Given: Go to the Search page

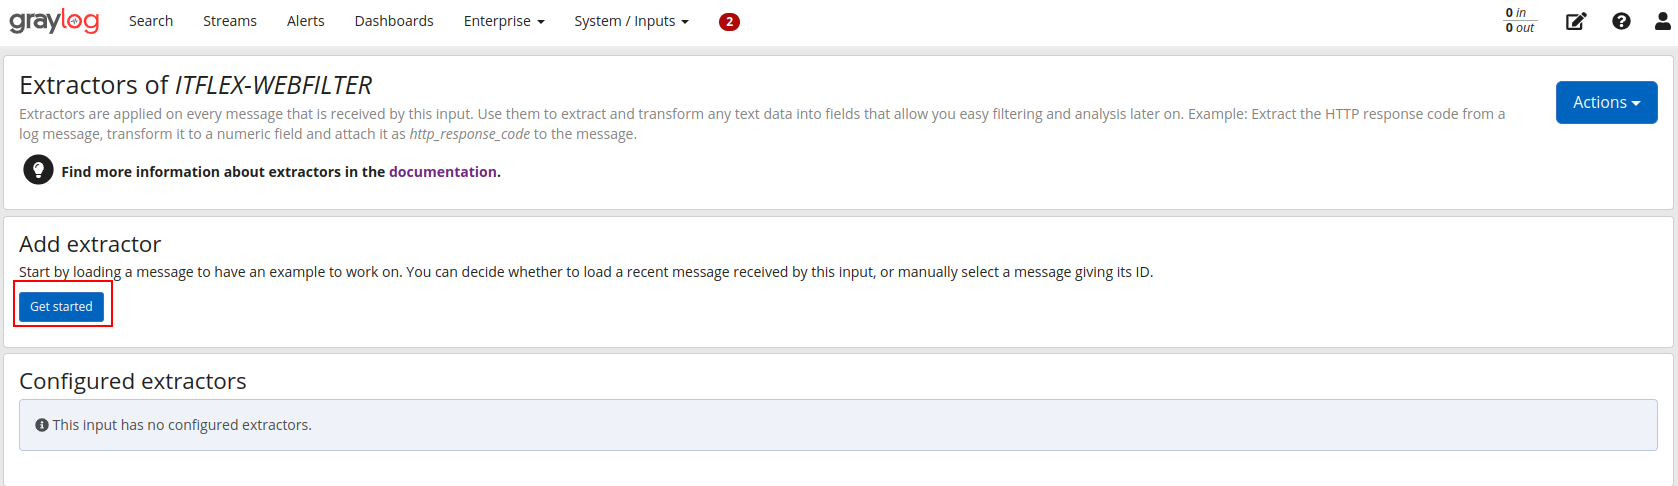Looking at the screenshot, I should tap(151, 21).
